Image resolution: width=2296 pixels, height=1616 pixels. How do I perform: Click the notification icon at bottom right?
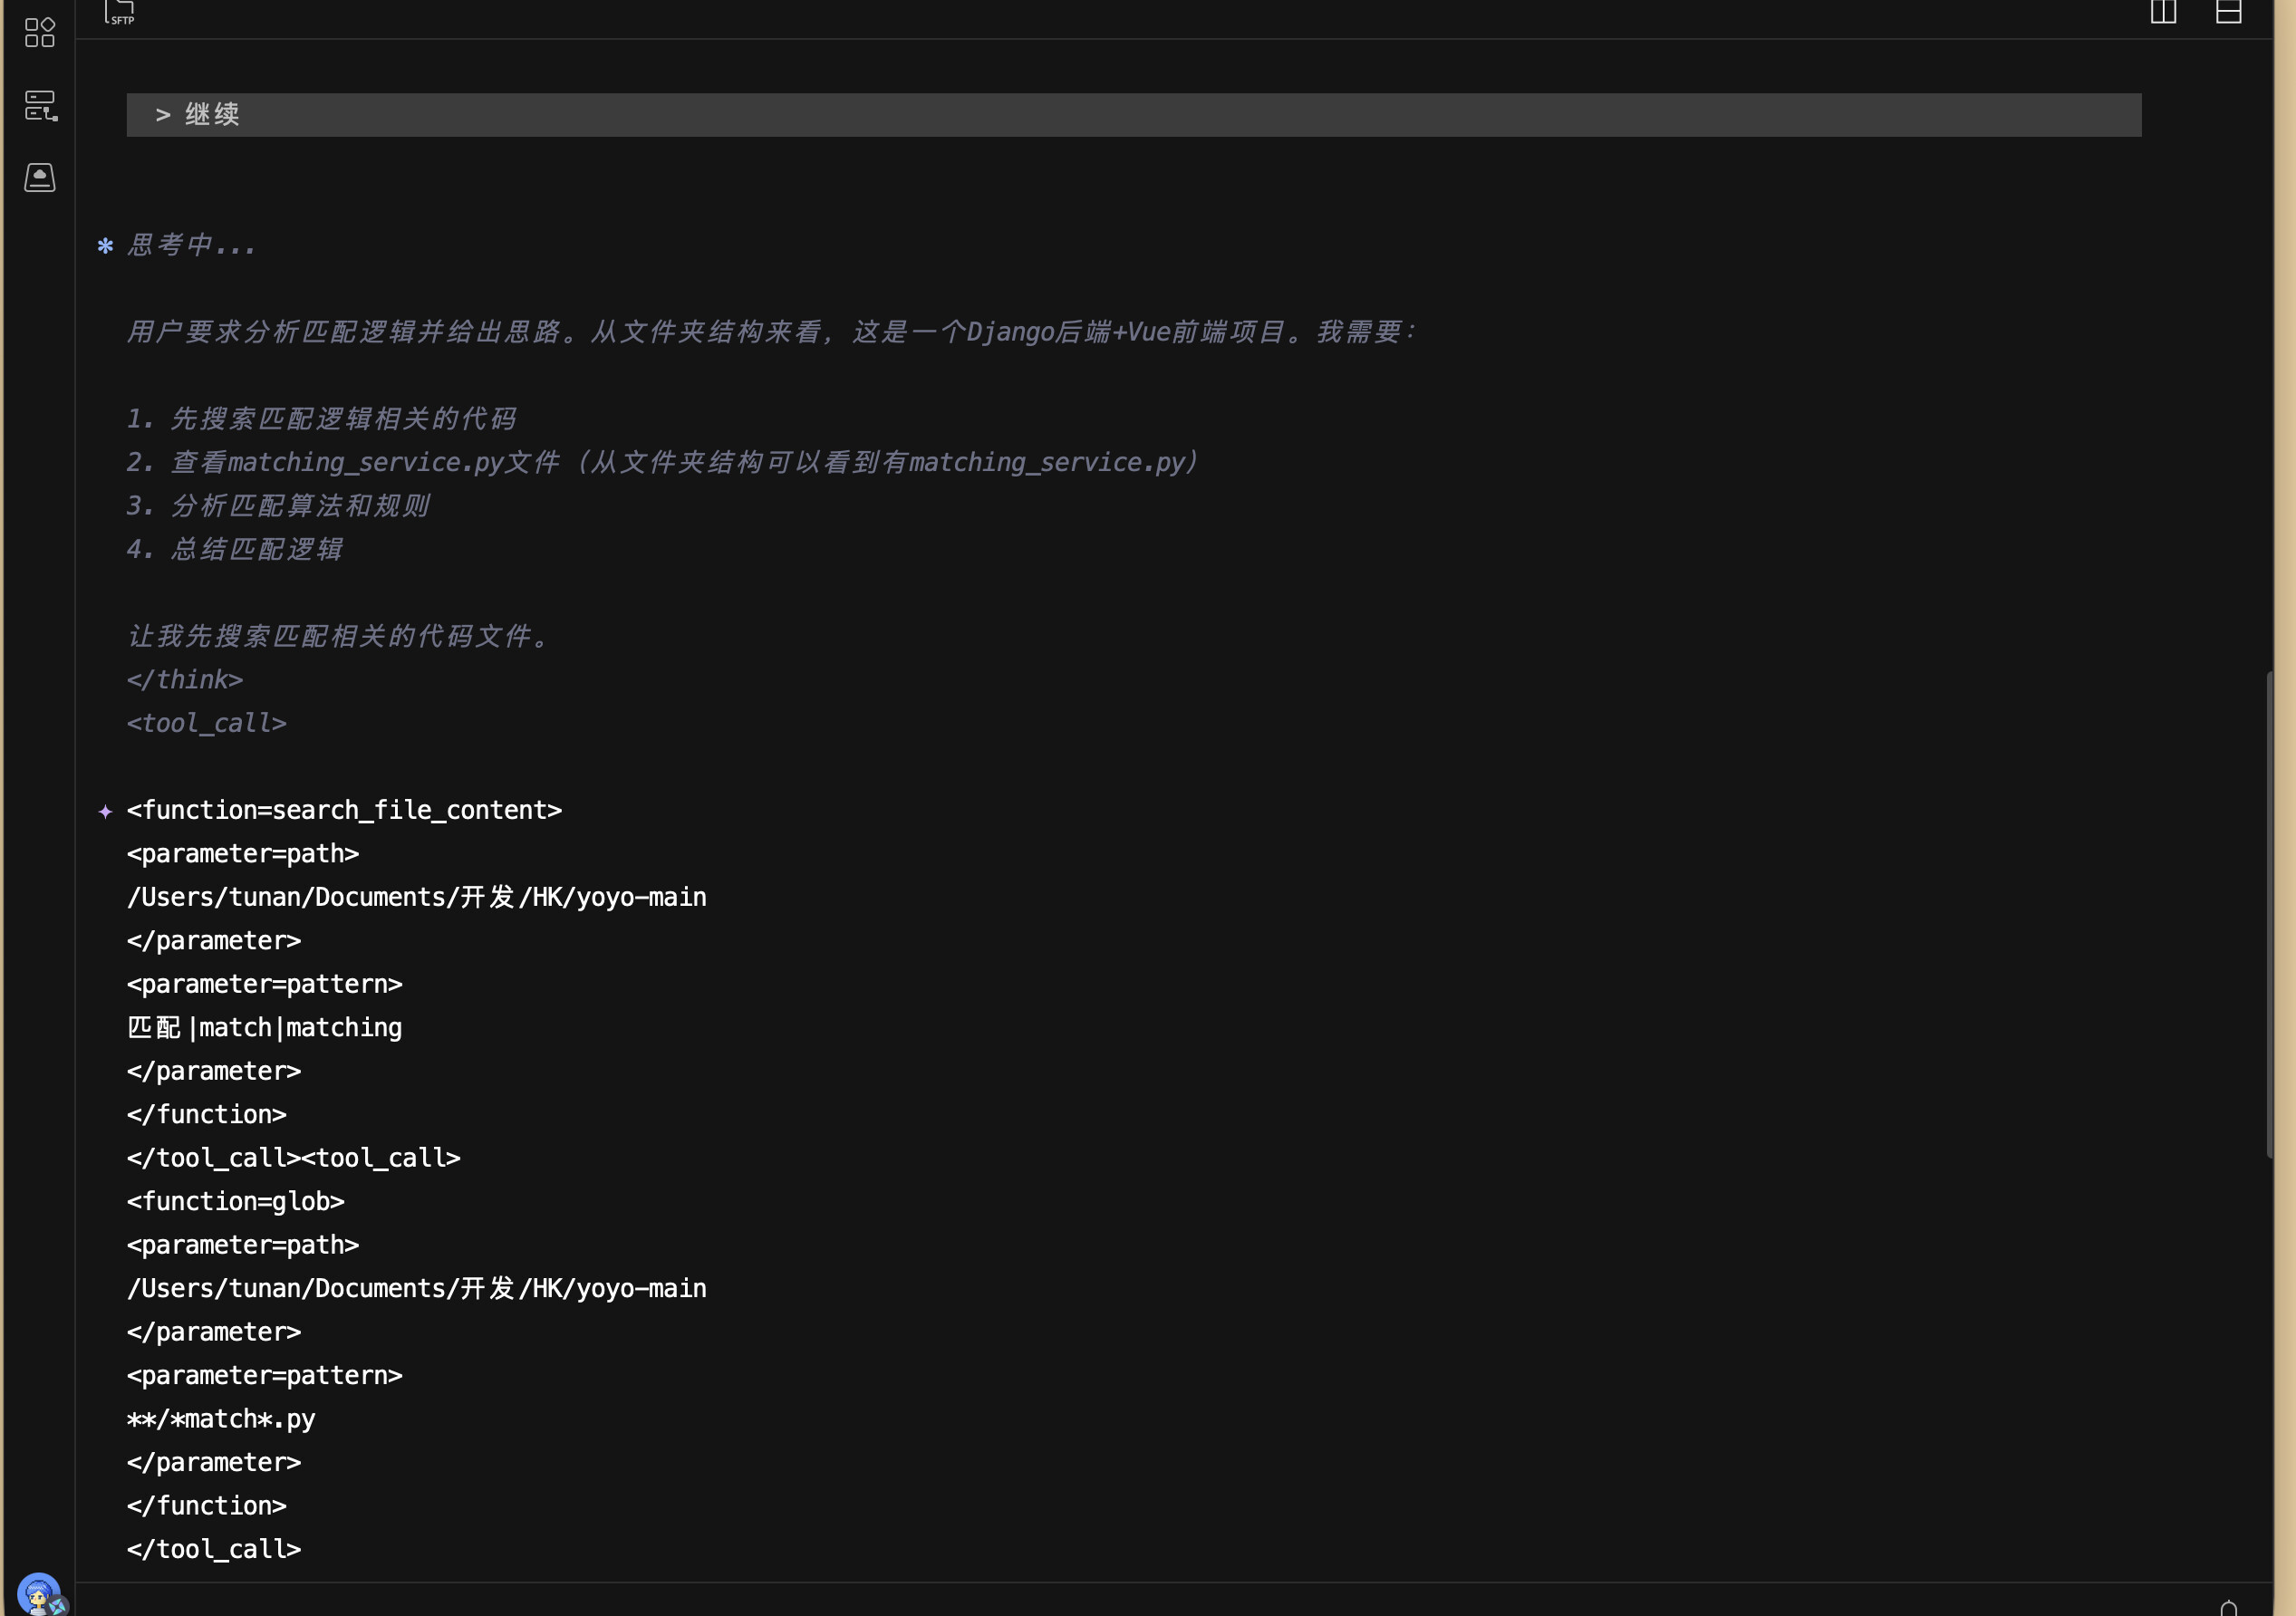[2228, 1607]
